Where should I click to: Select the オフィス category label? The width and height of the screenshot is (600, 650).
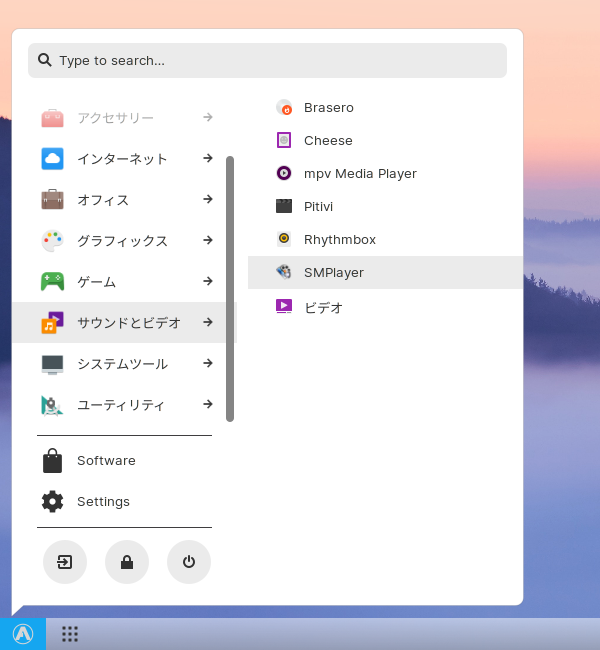pyautogui.click(x=103, y=200)
